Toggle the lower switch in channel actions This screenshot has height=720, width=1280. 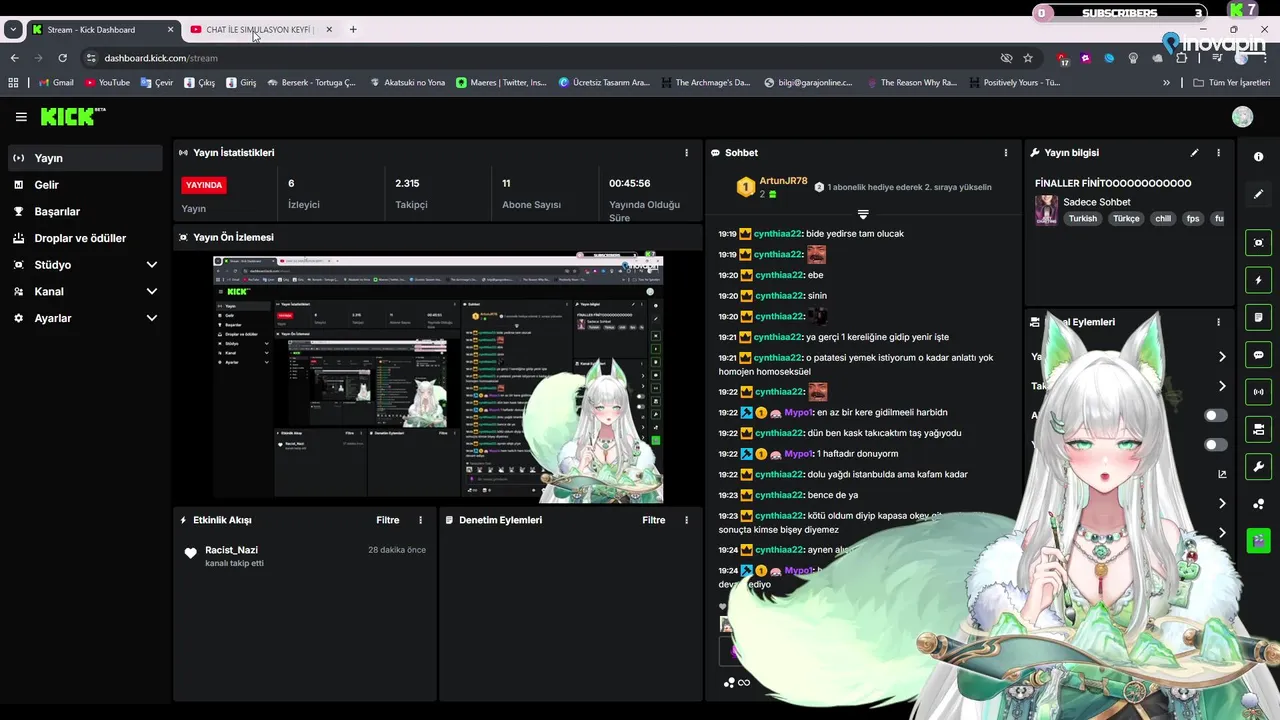pos(1215,445)
